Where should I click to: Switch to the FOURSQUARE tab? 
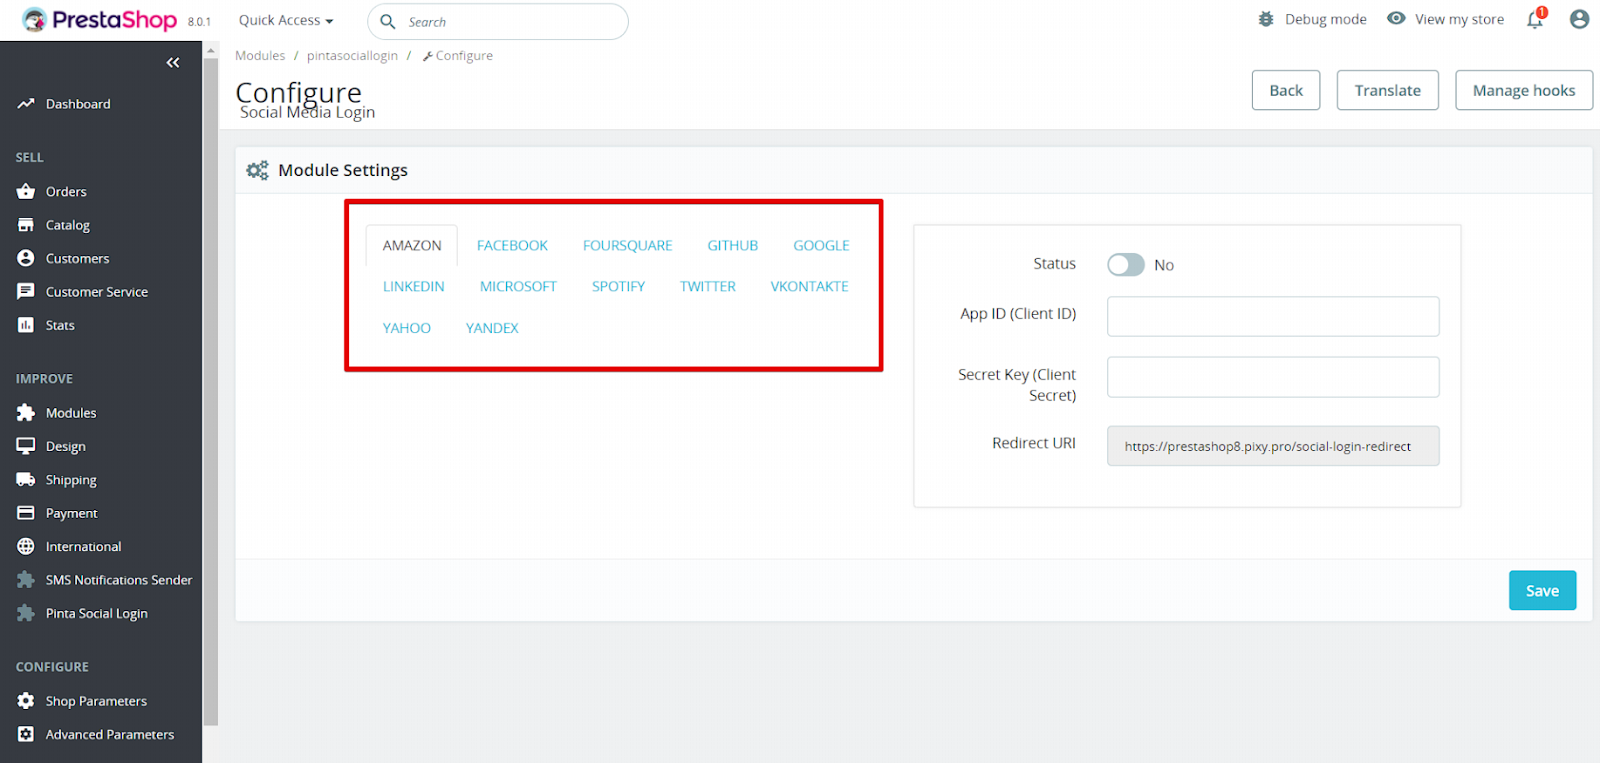pyautogui.click(x=628, y=246)
